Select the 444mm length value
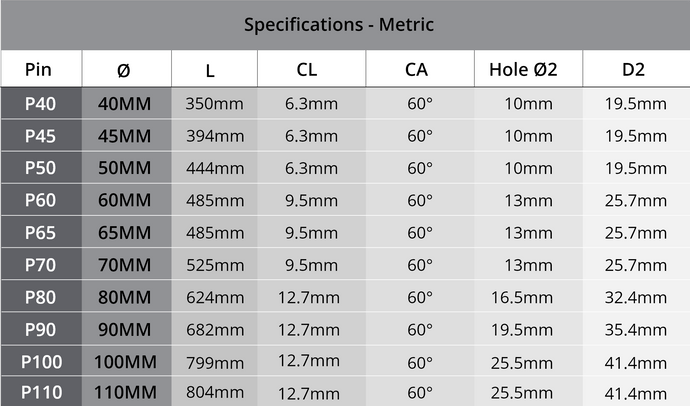The height and width of the screenshot is (406, 690). tap(214, 168)
